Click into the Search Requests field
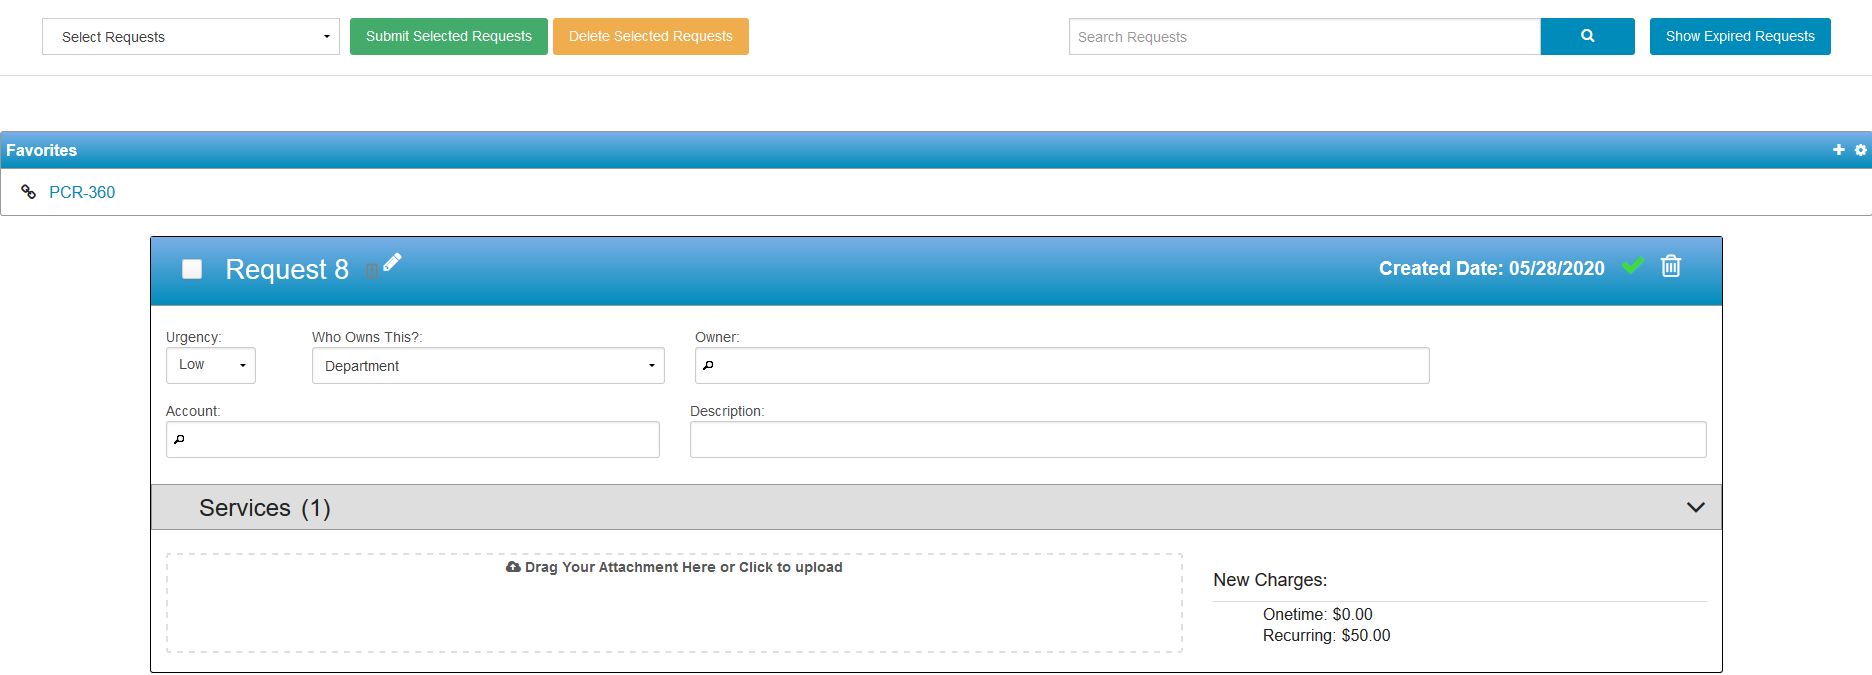The height and width of the screenshot is (675, 1872). [x=1303, y=37]
